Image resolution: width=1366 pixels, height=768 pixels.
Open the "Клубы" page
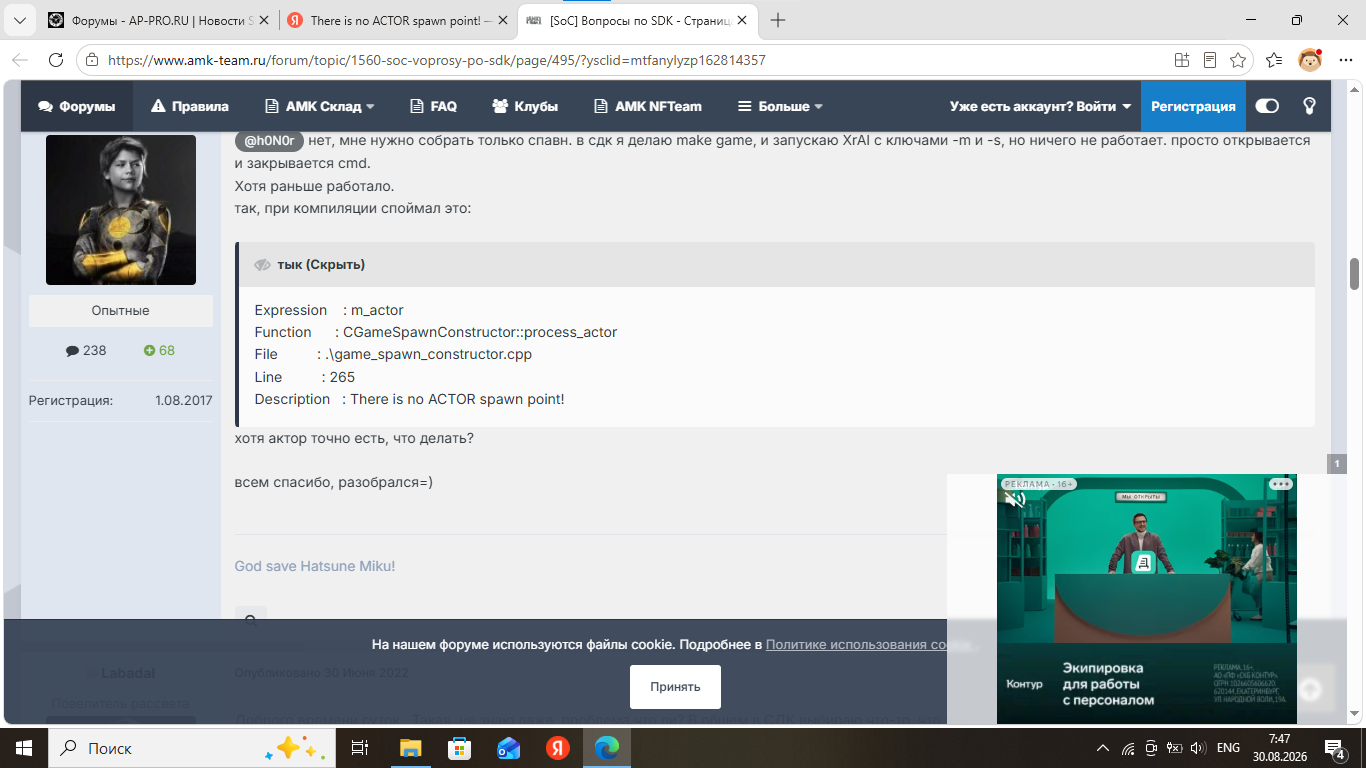525,106
